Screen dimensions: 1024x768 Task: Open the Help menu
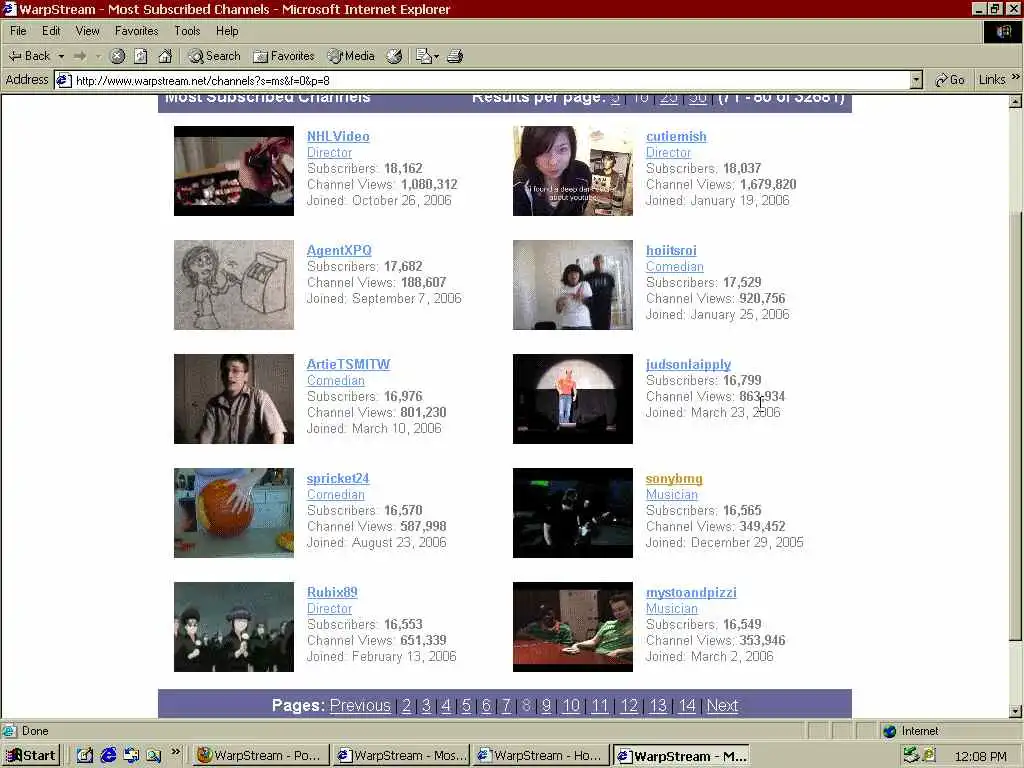[227, 31]
